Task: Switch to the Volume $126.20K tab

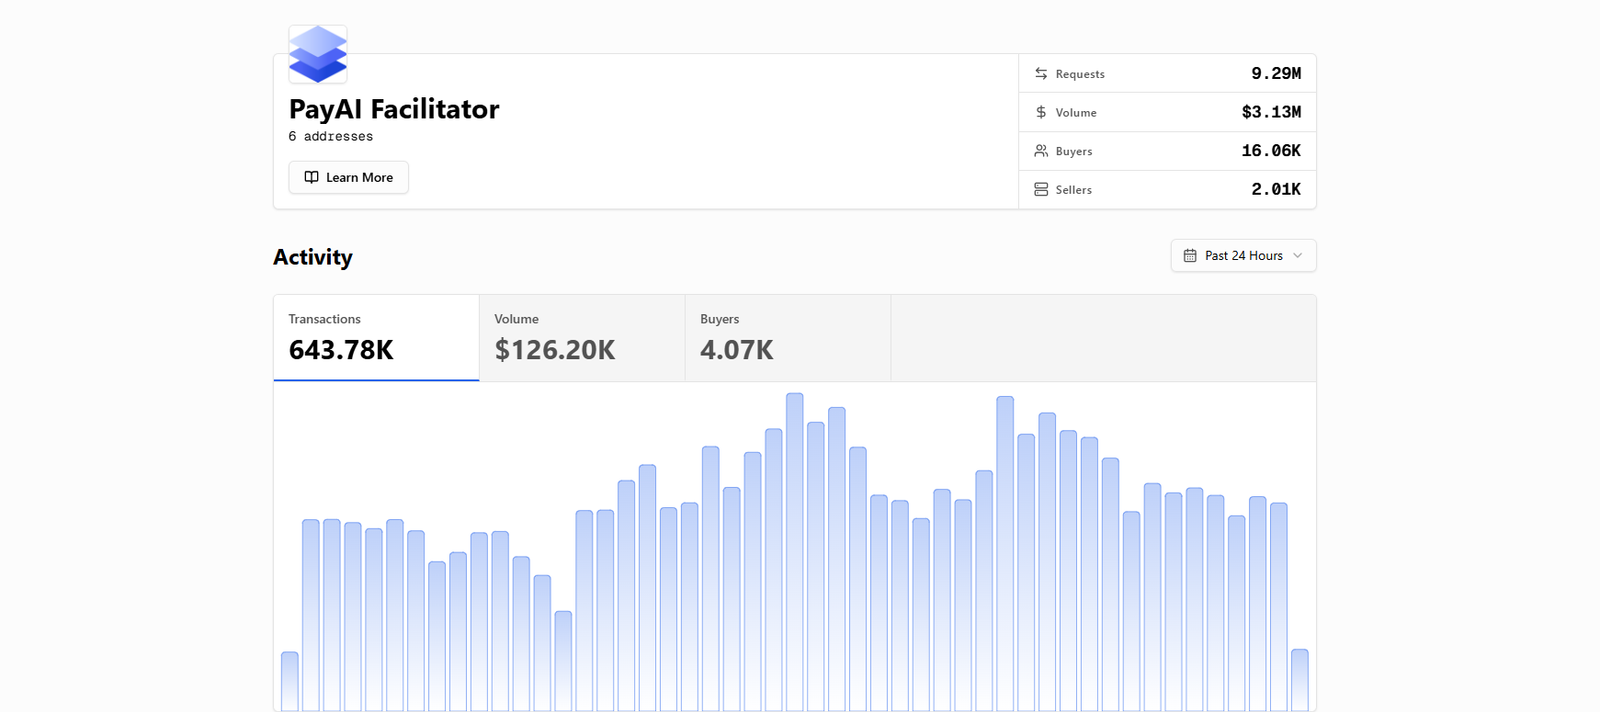Action: (x=582, y=338)
